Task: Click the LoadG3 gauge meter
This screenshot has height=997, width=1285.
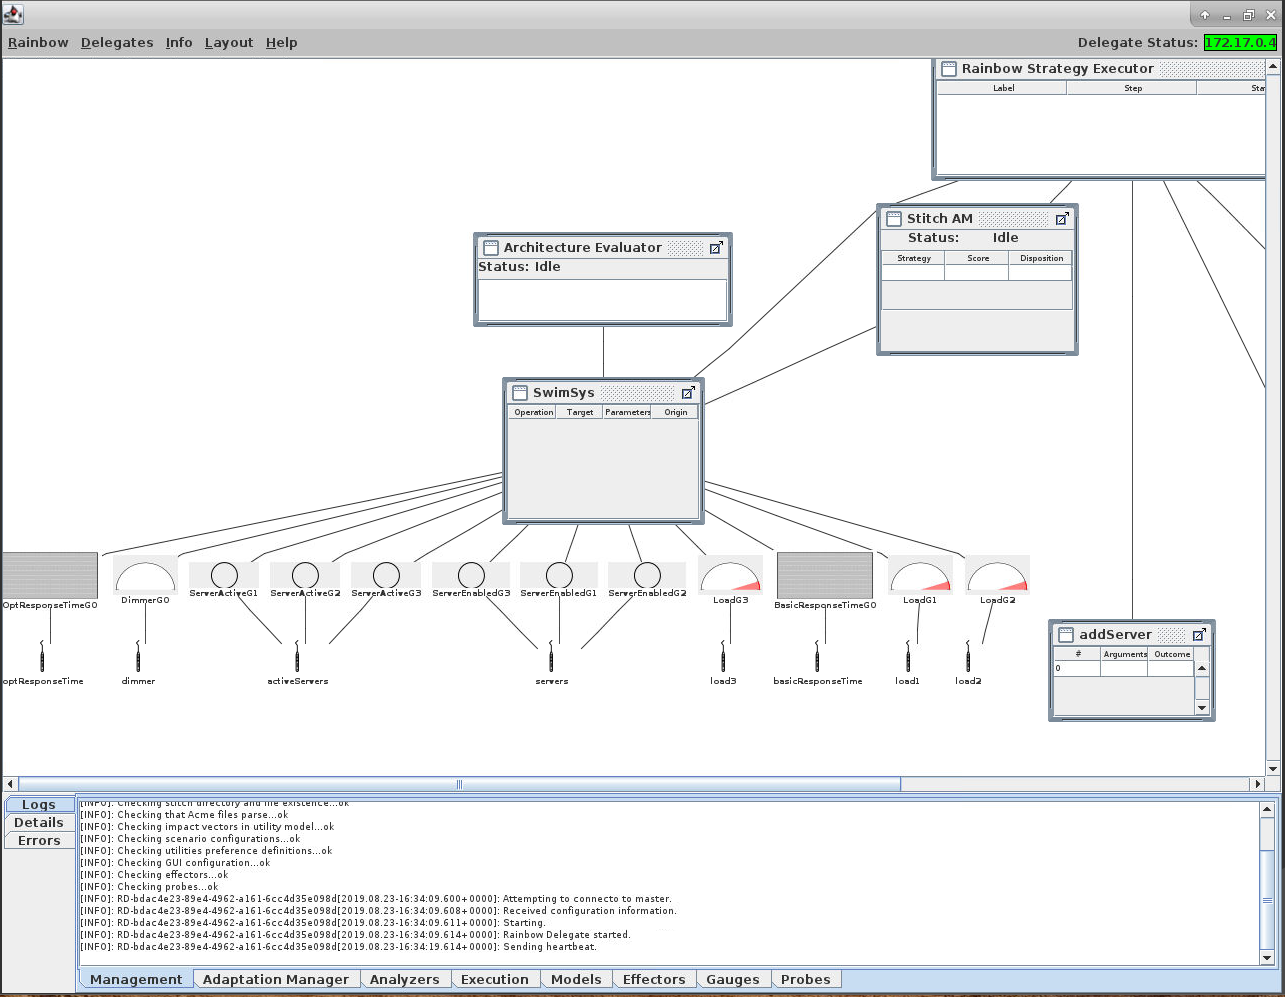Action: (x=730, y=577)
